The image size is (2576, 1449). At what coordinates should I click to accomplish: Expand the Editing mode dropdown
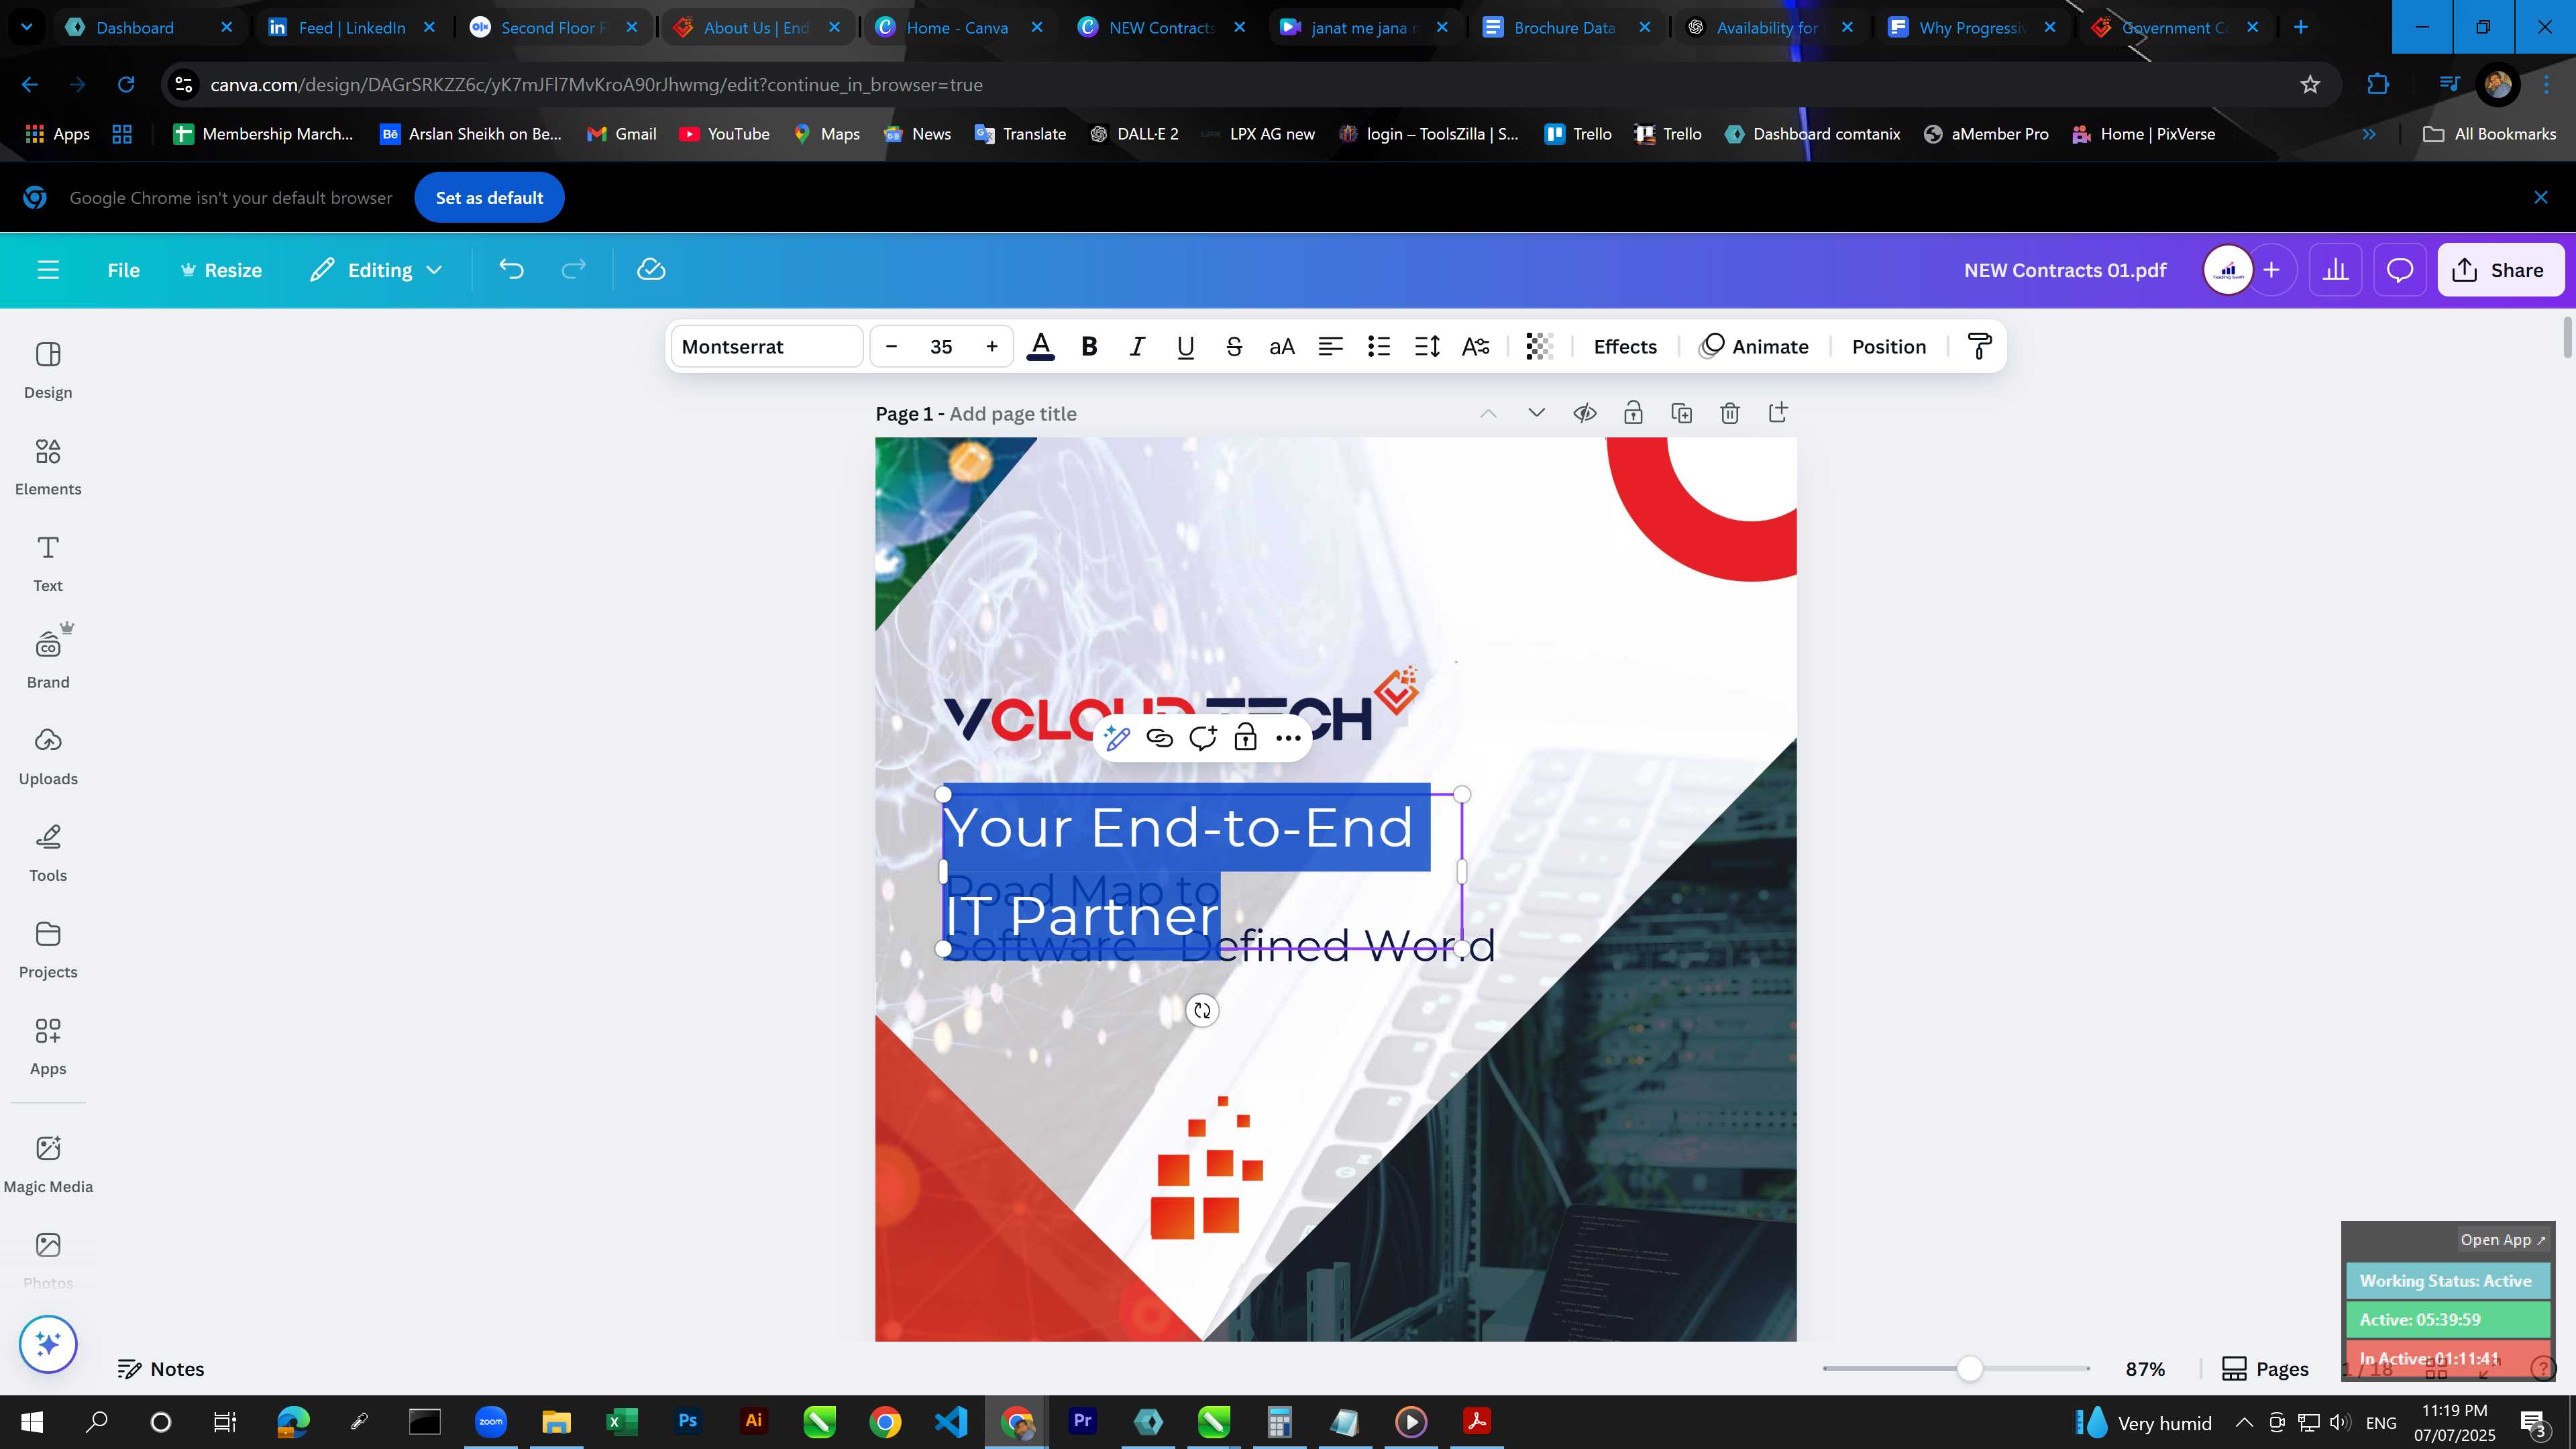click(376, 270)
